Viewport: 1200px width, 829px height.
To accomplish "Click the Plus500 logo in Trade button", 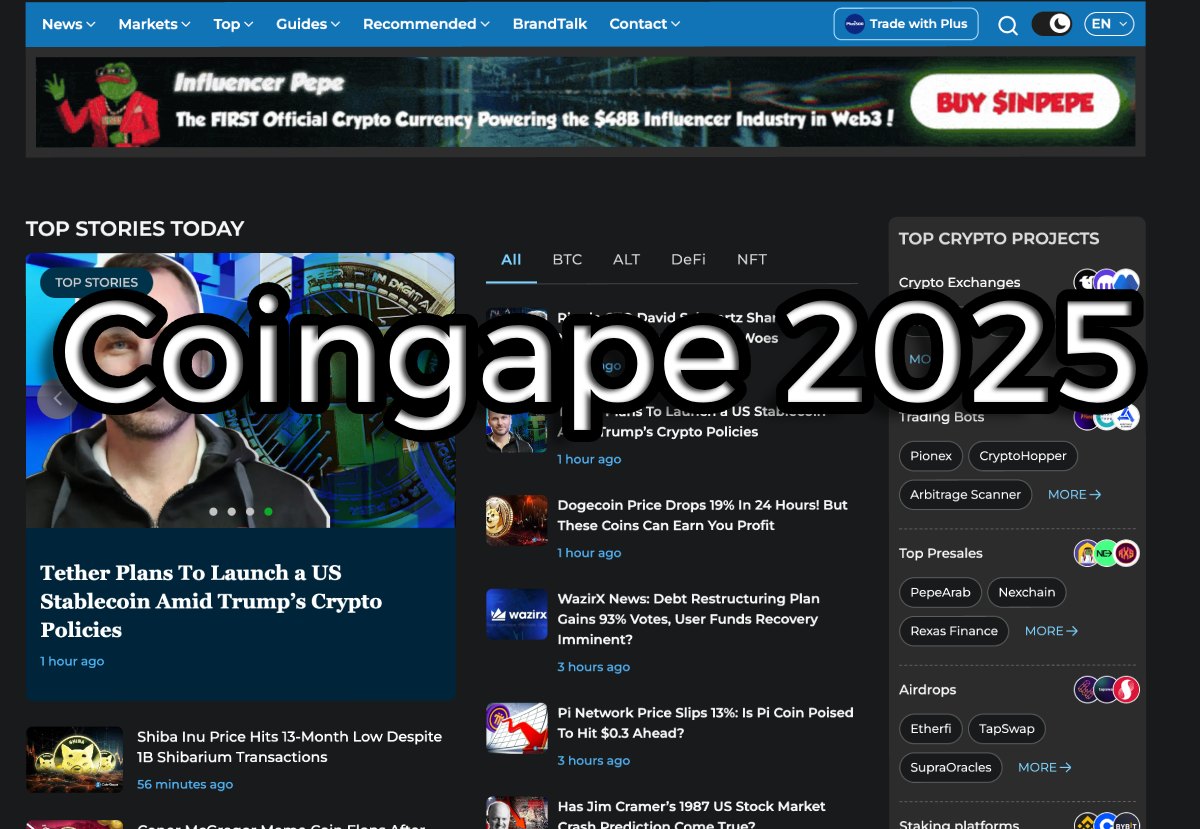I will click(855, 24).
